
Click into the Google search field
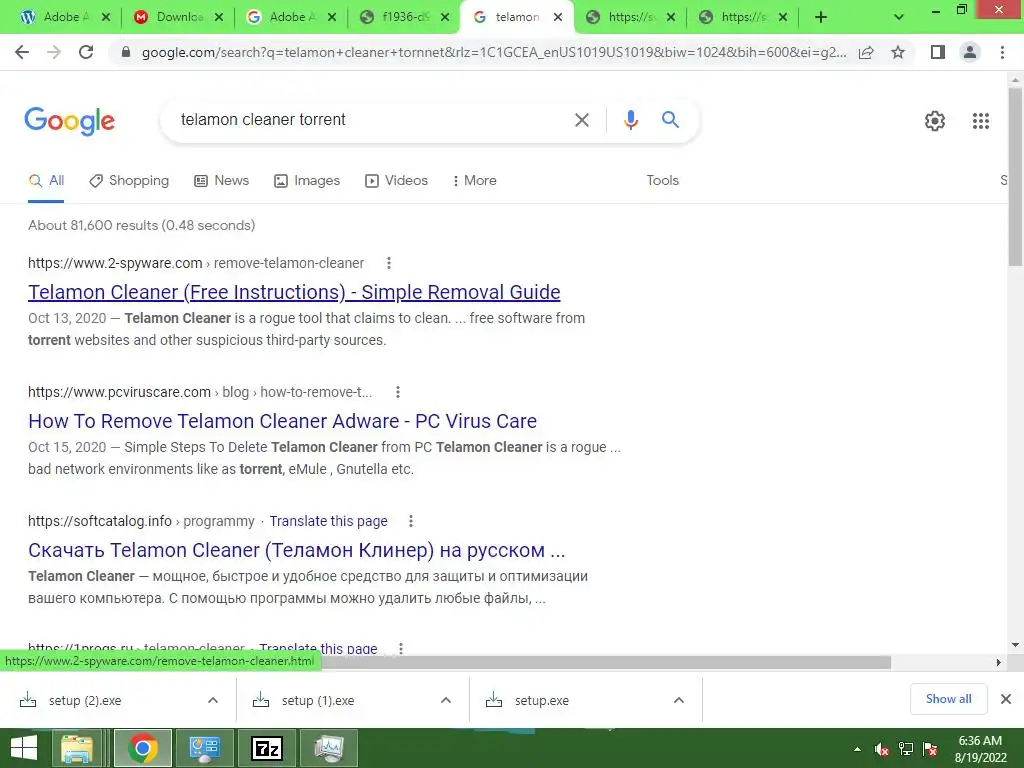pos(372,120)
